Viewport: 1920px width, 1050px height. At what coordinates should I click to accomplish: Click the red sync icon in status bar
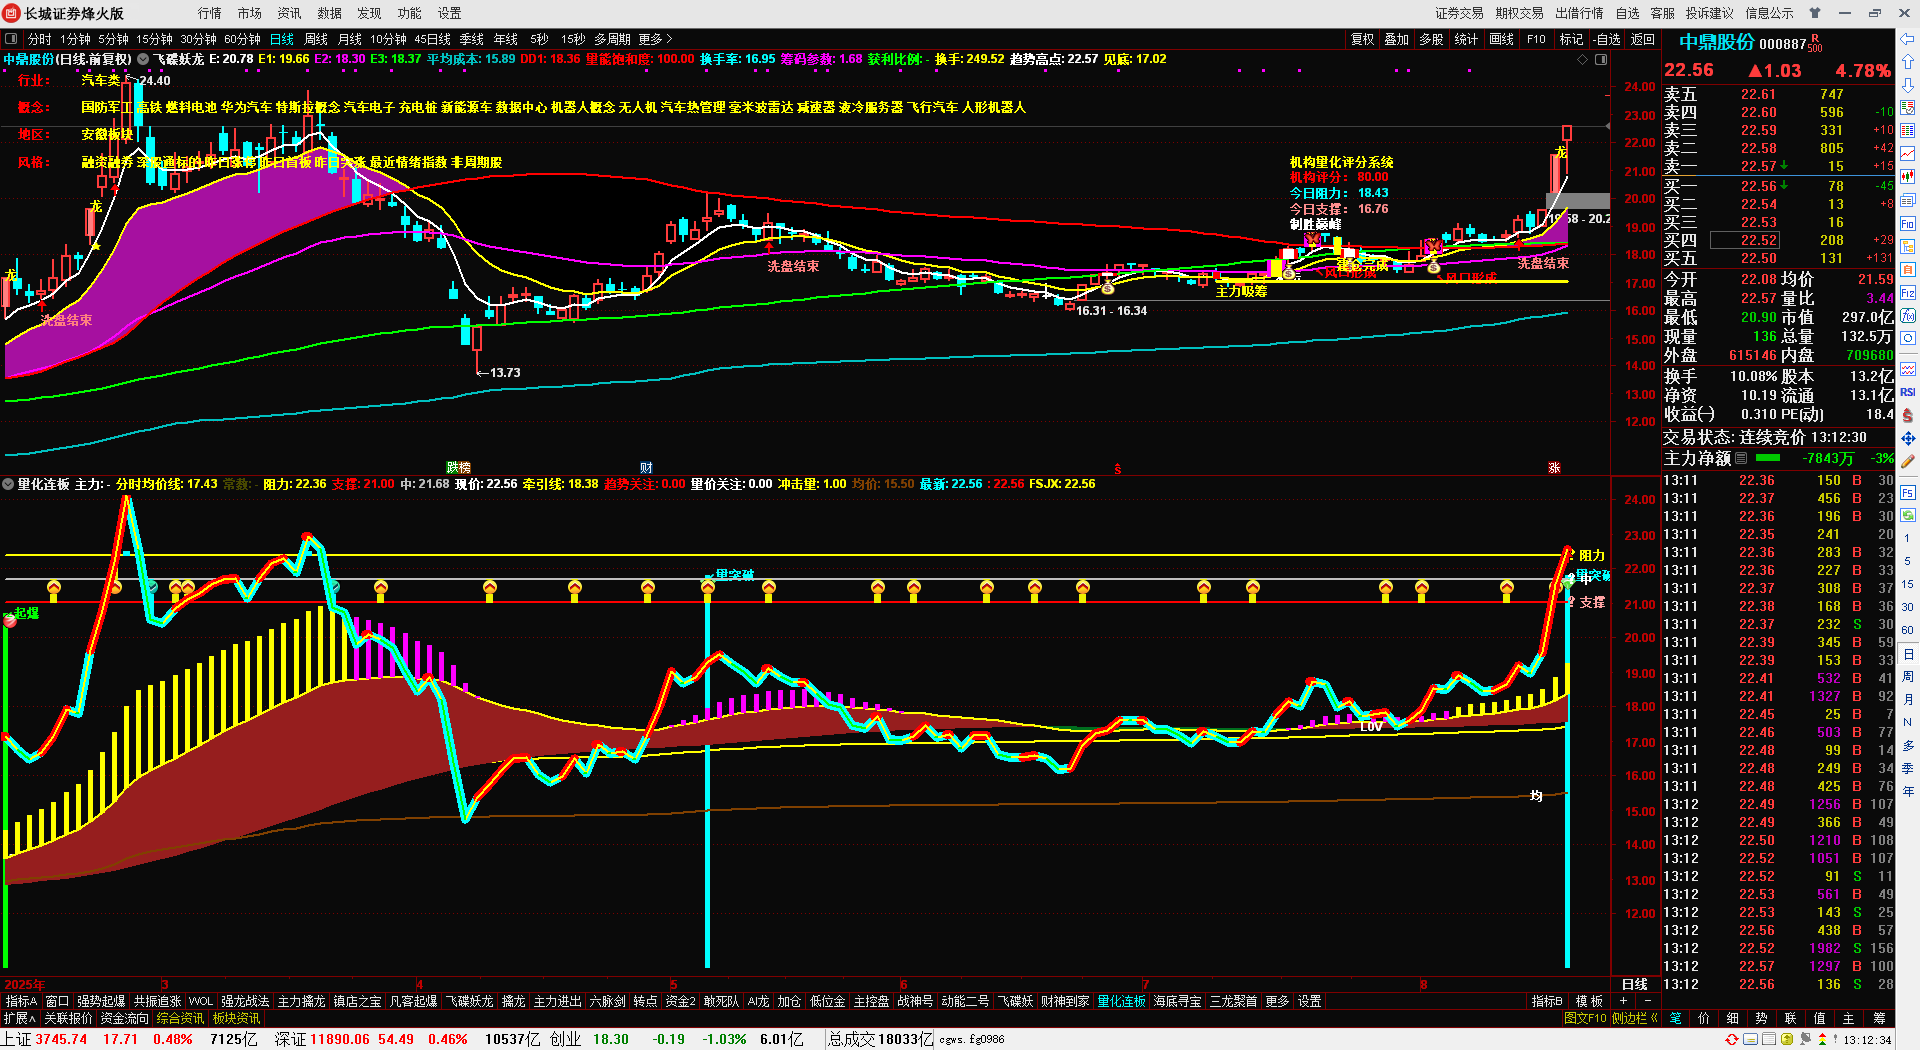click(x=1733, y=1040)
